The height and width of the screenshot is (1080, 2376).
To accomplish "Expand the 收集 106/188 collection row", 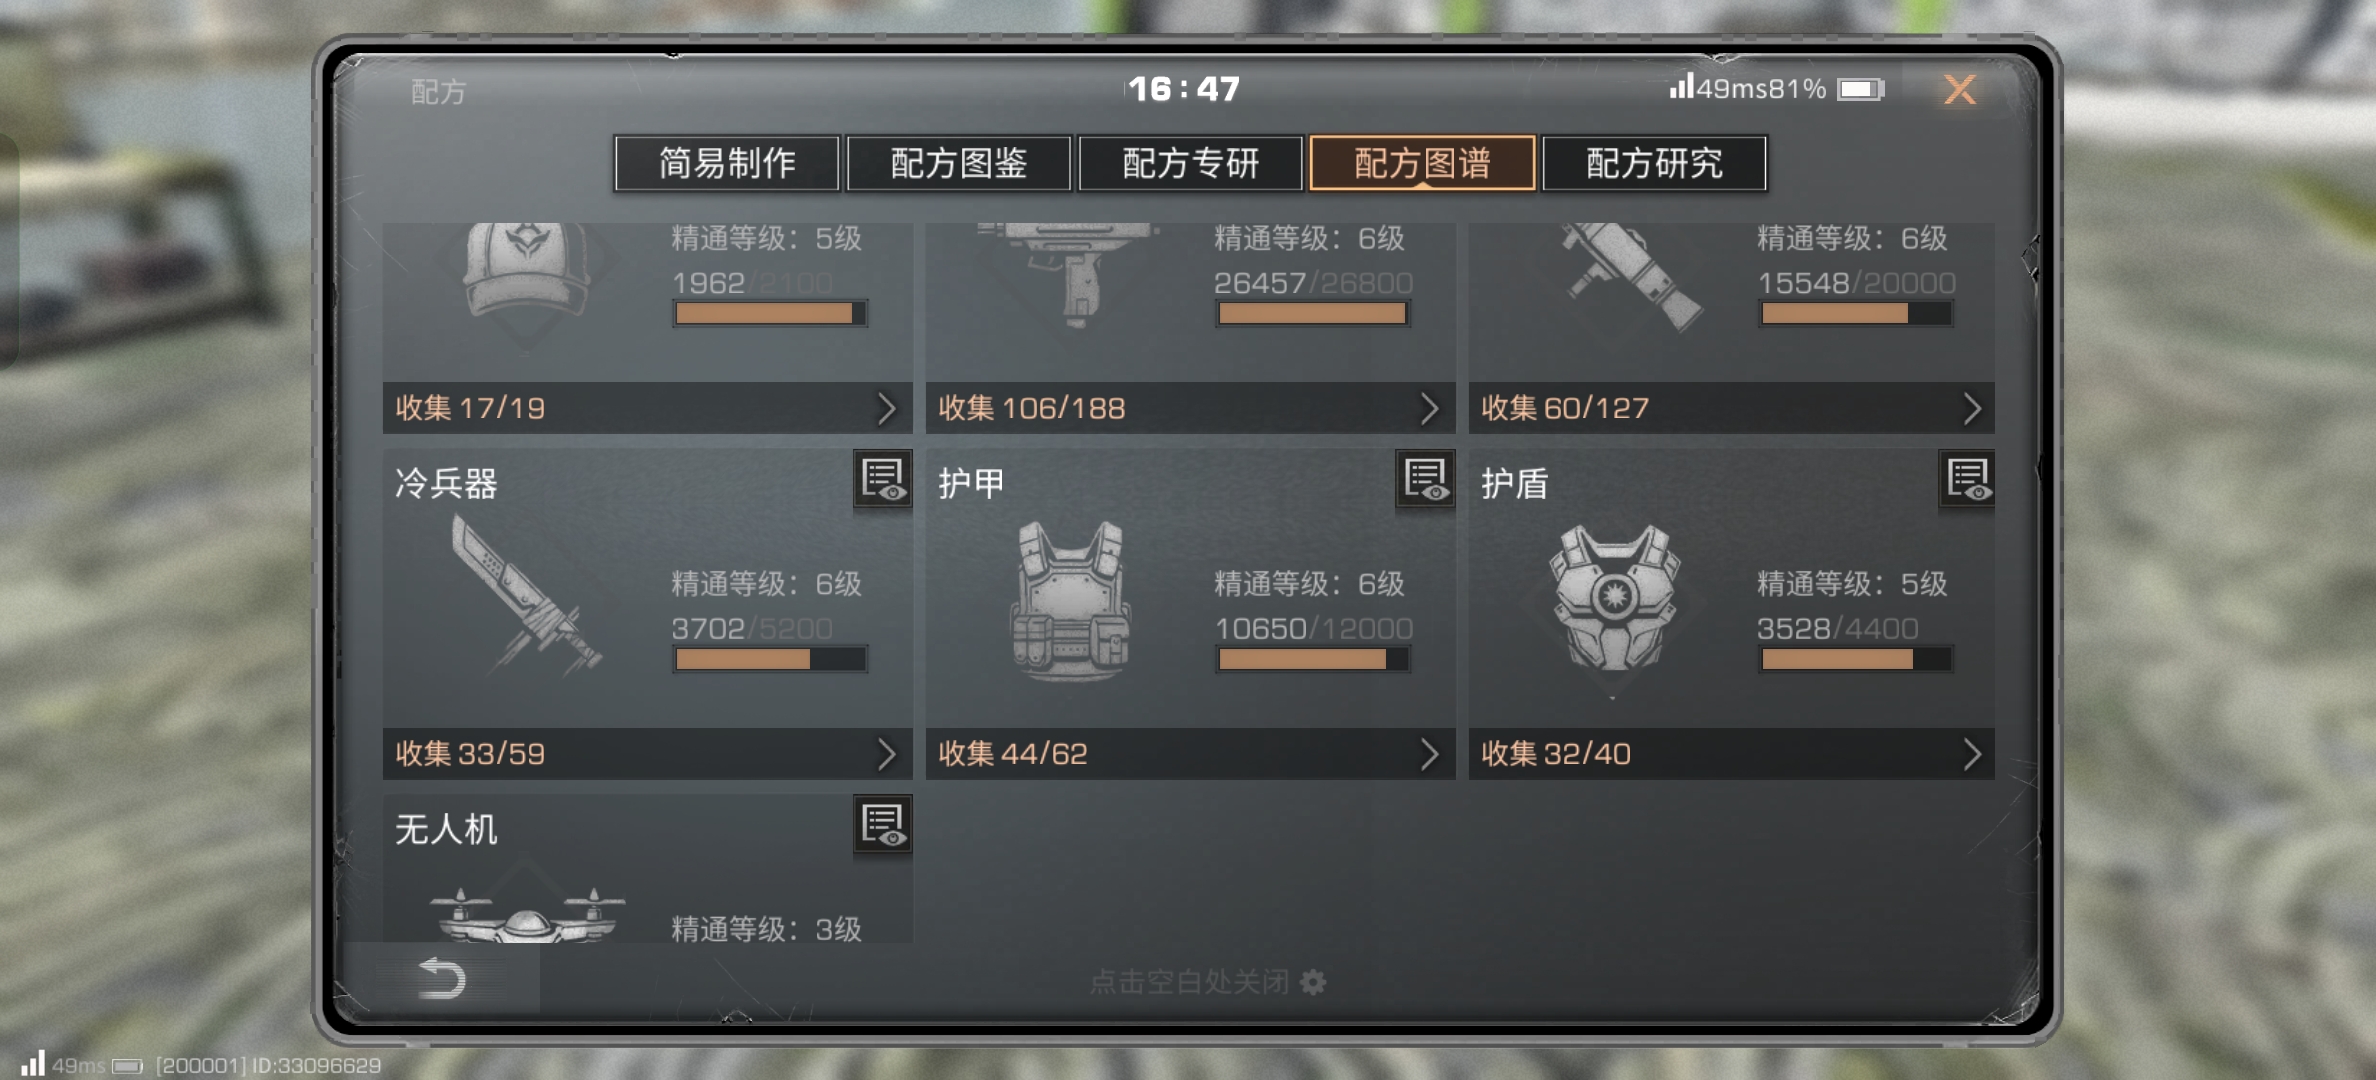I will 1190,408.
